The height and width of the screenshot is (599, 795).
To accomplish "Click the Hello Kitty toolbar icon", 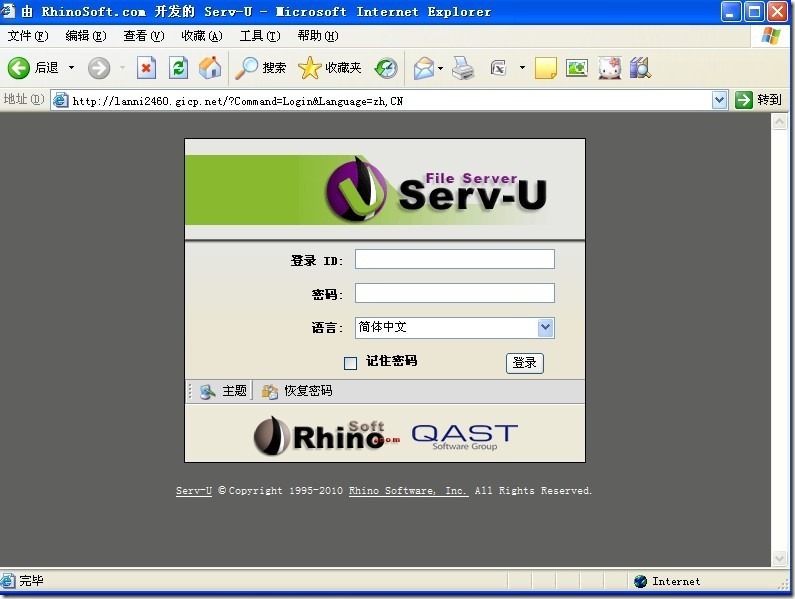I will point(609,68).
